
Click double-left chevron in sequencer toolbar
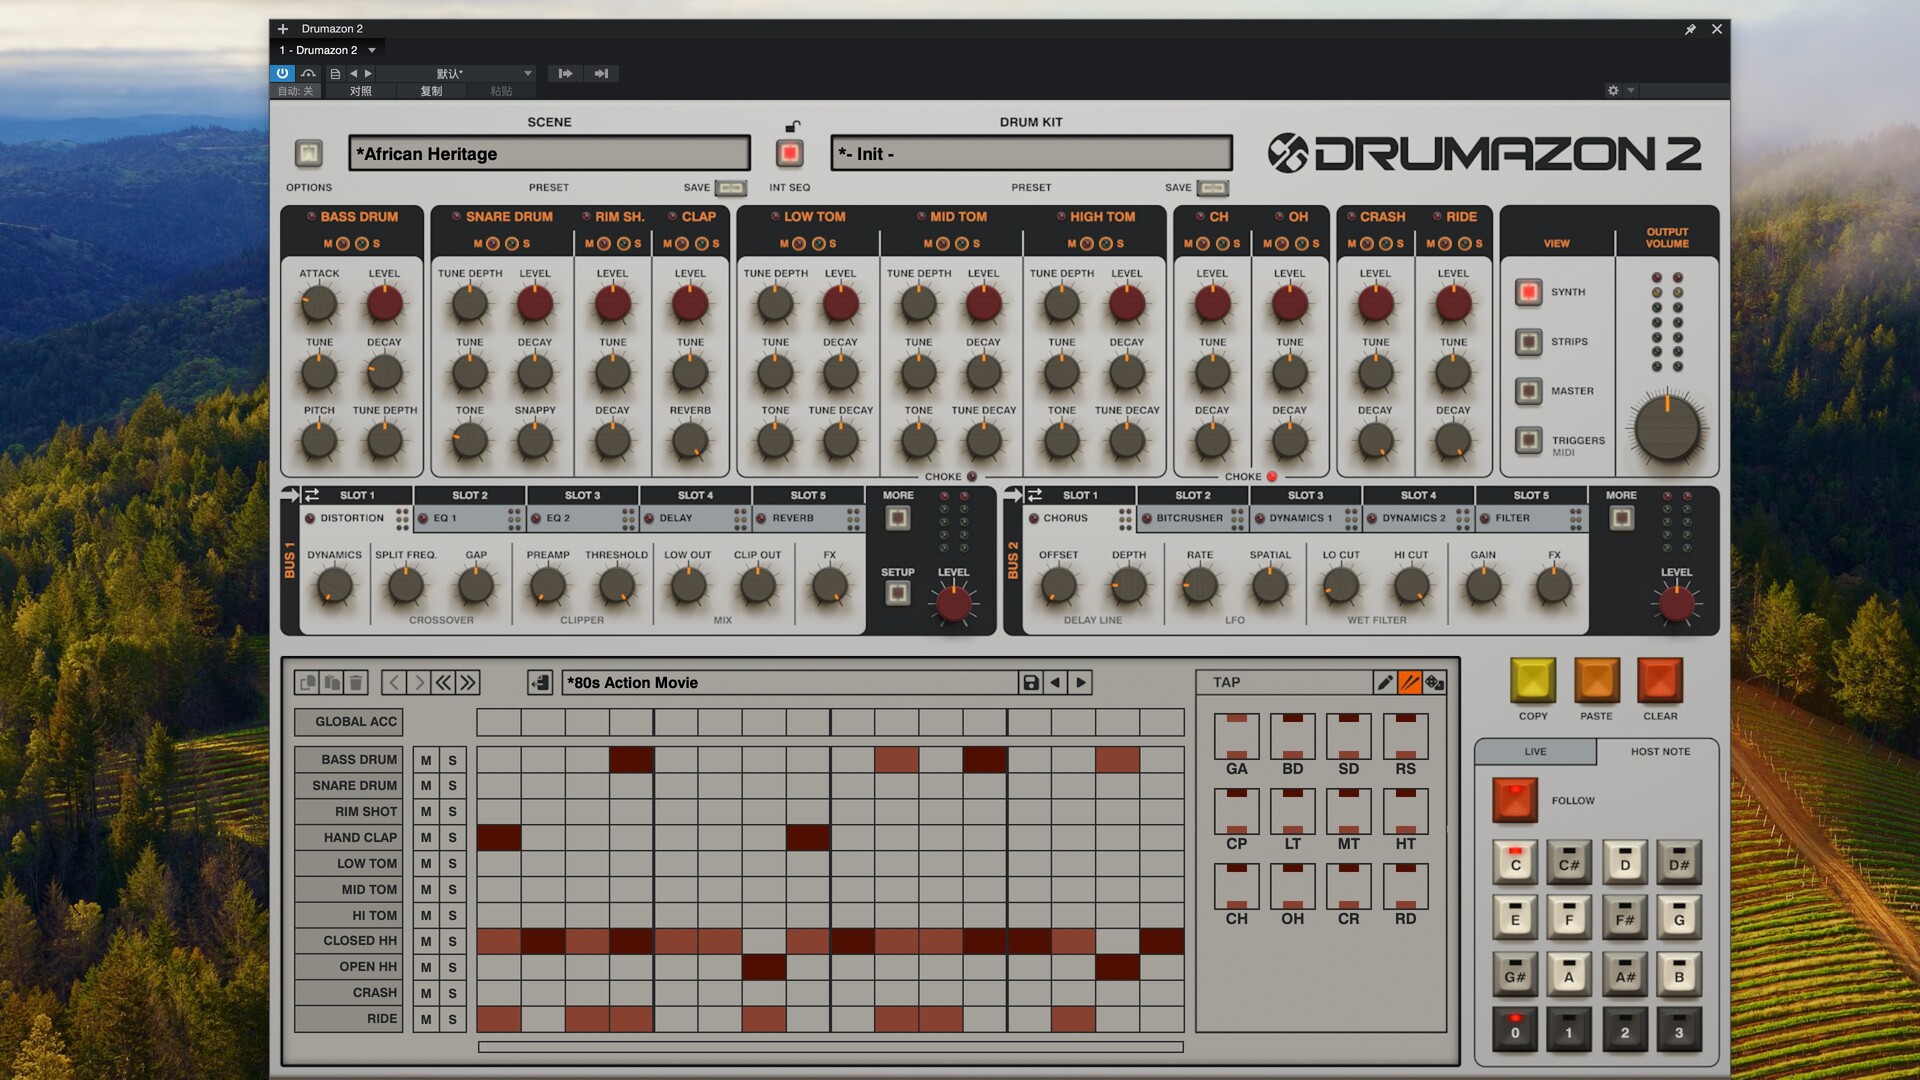(x=443, y=683)
